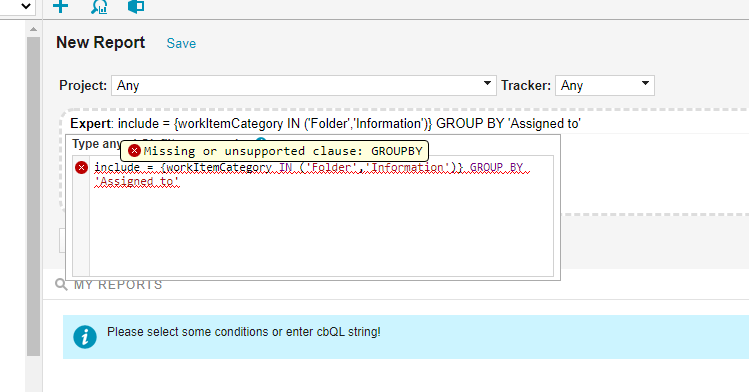Click the Save link
Viewport: 749px width, 392px height.
tap(181, 43)
